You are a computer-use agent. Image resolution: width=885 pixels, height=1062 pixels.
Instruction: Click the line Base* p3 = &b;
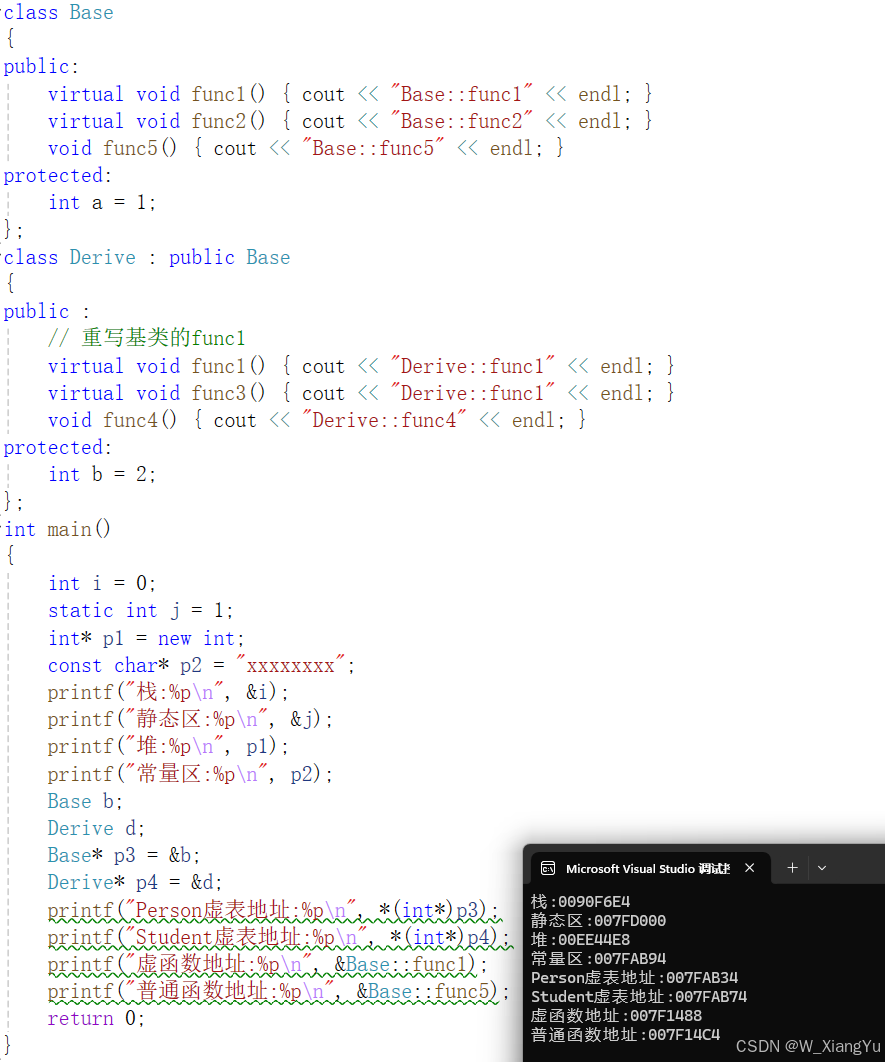pos(123,855)
